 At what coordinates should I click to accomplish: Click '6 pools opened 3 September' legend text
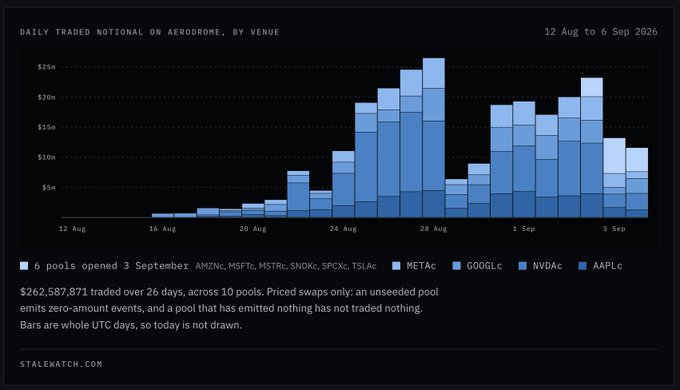111,266
